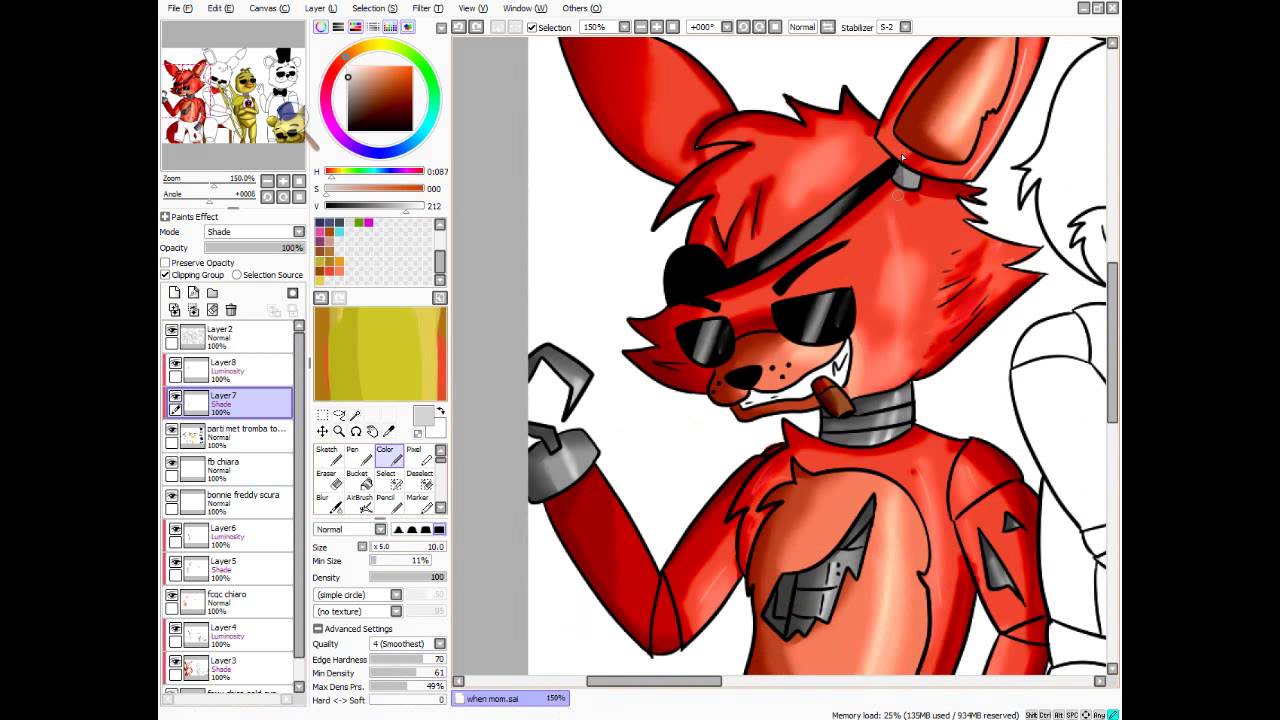This screenshot has width=1280, height=720.
Task: Select the Pixel brush tool
Action: (418, 455)
